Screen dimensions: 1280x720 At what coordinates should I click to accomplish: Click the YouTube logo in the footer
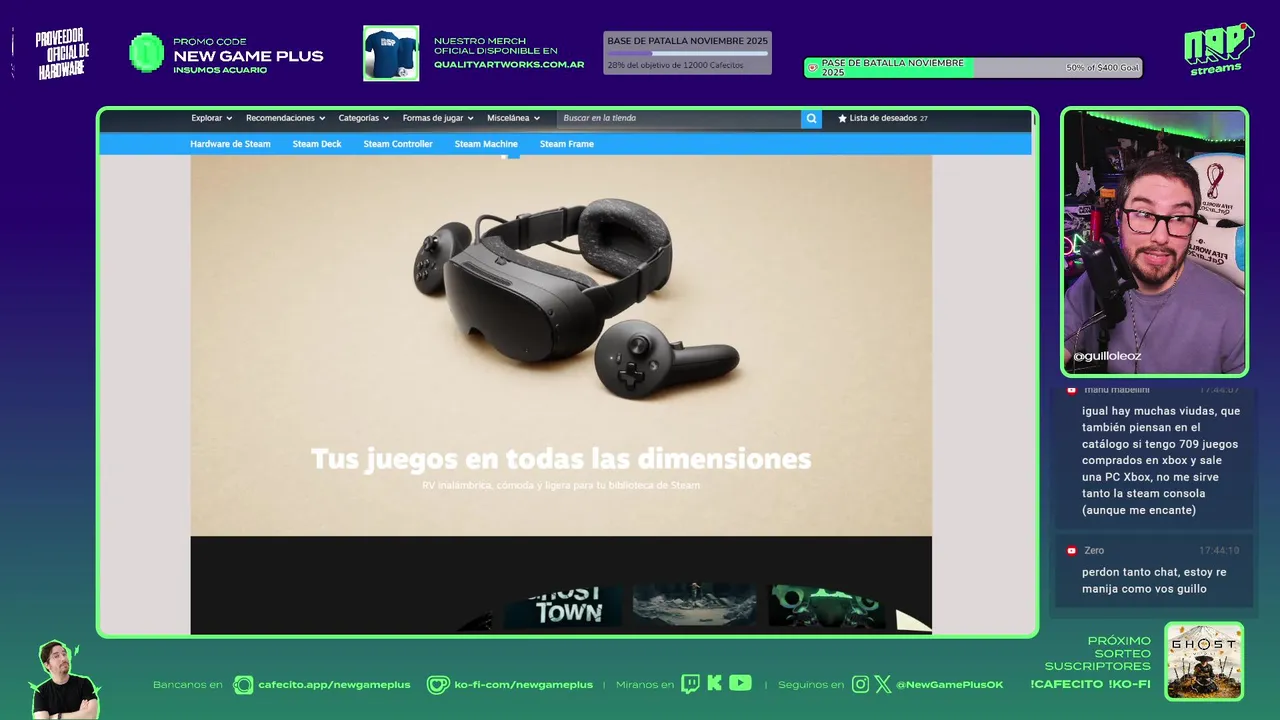click(740, 683)
